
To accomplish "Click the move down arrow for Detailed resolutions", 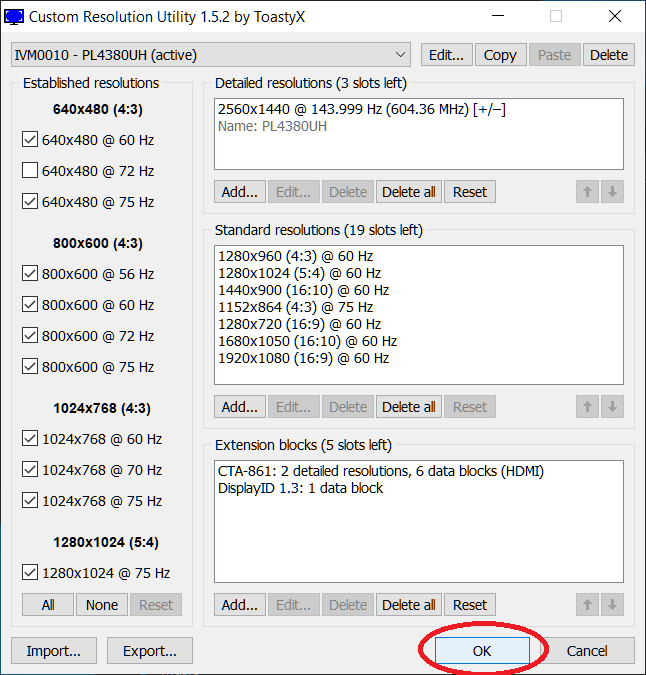I will [x=613, y=192].
